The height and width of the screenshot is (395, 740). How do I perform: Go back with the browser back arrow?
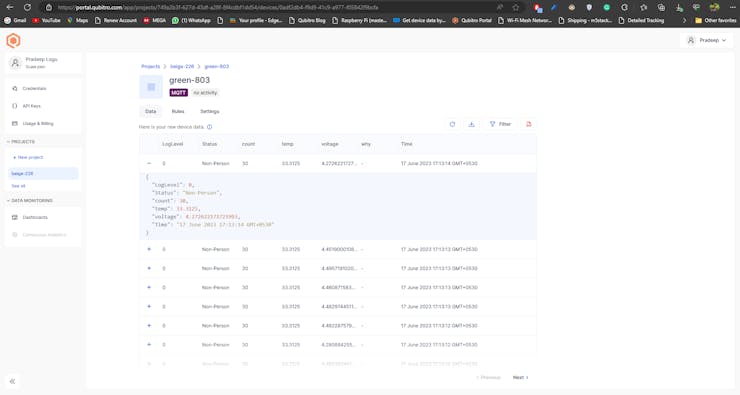(9, 8)
